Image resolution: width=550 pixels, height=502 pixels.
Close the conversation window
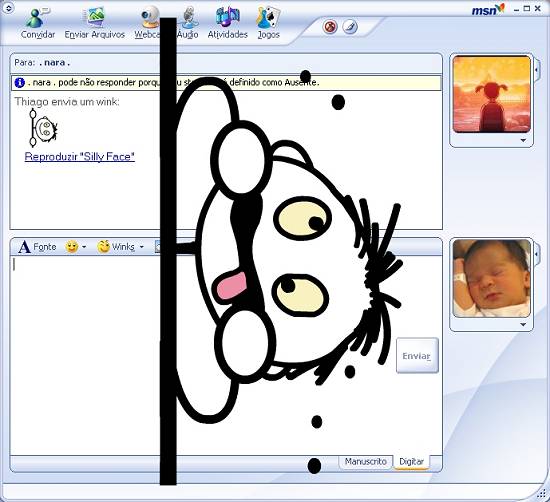click(537, 9)
